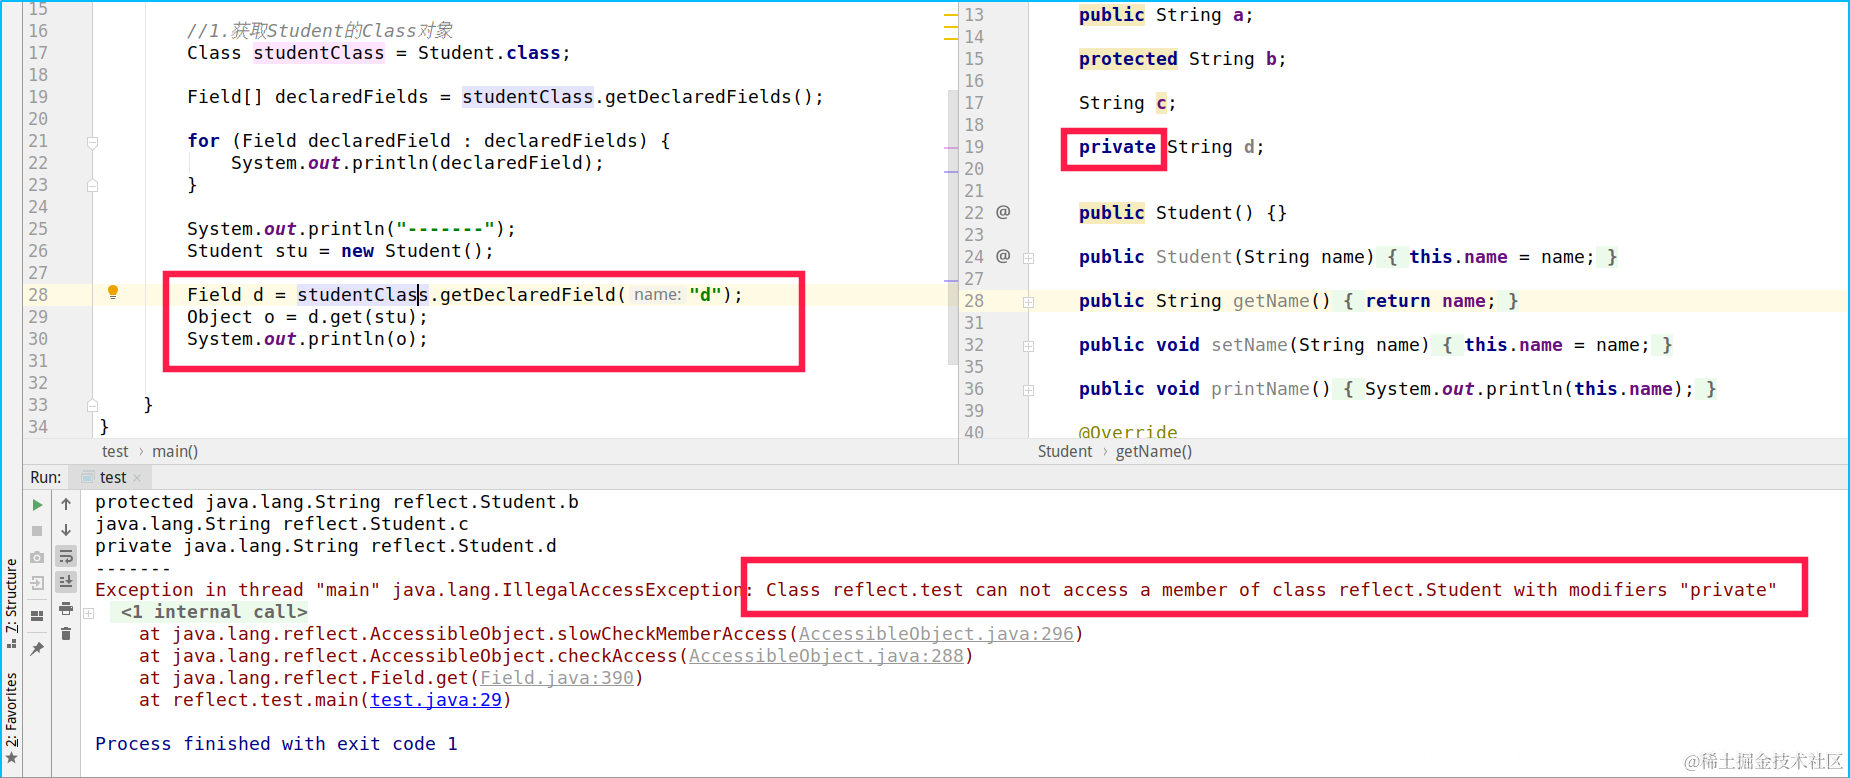
Task: Click the Student breadcrumb under right editor
Action: click(x=1065, y=452)
